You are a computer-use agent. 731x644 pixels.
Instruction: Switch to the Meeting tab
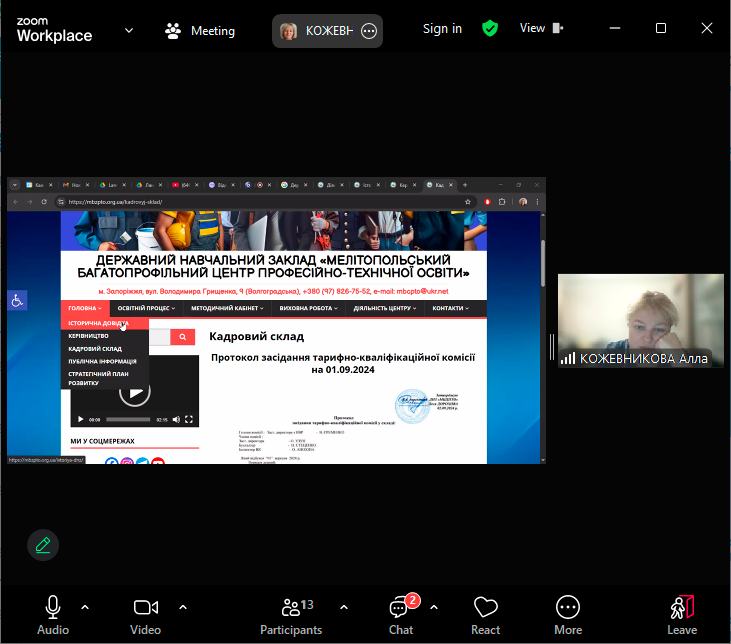(x=200, y=30)
